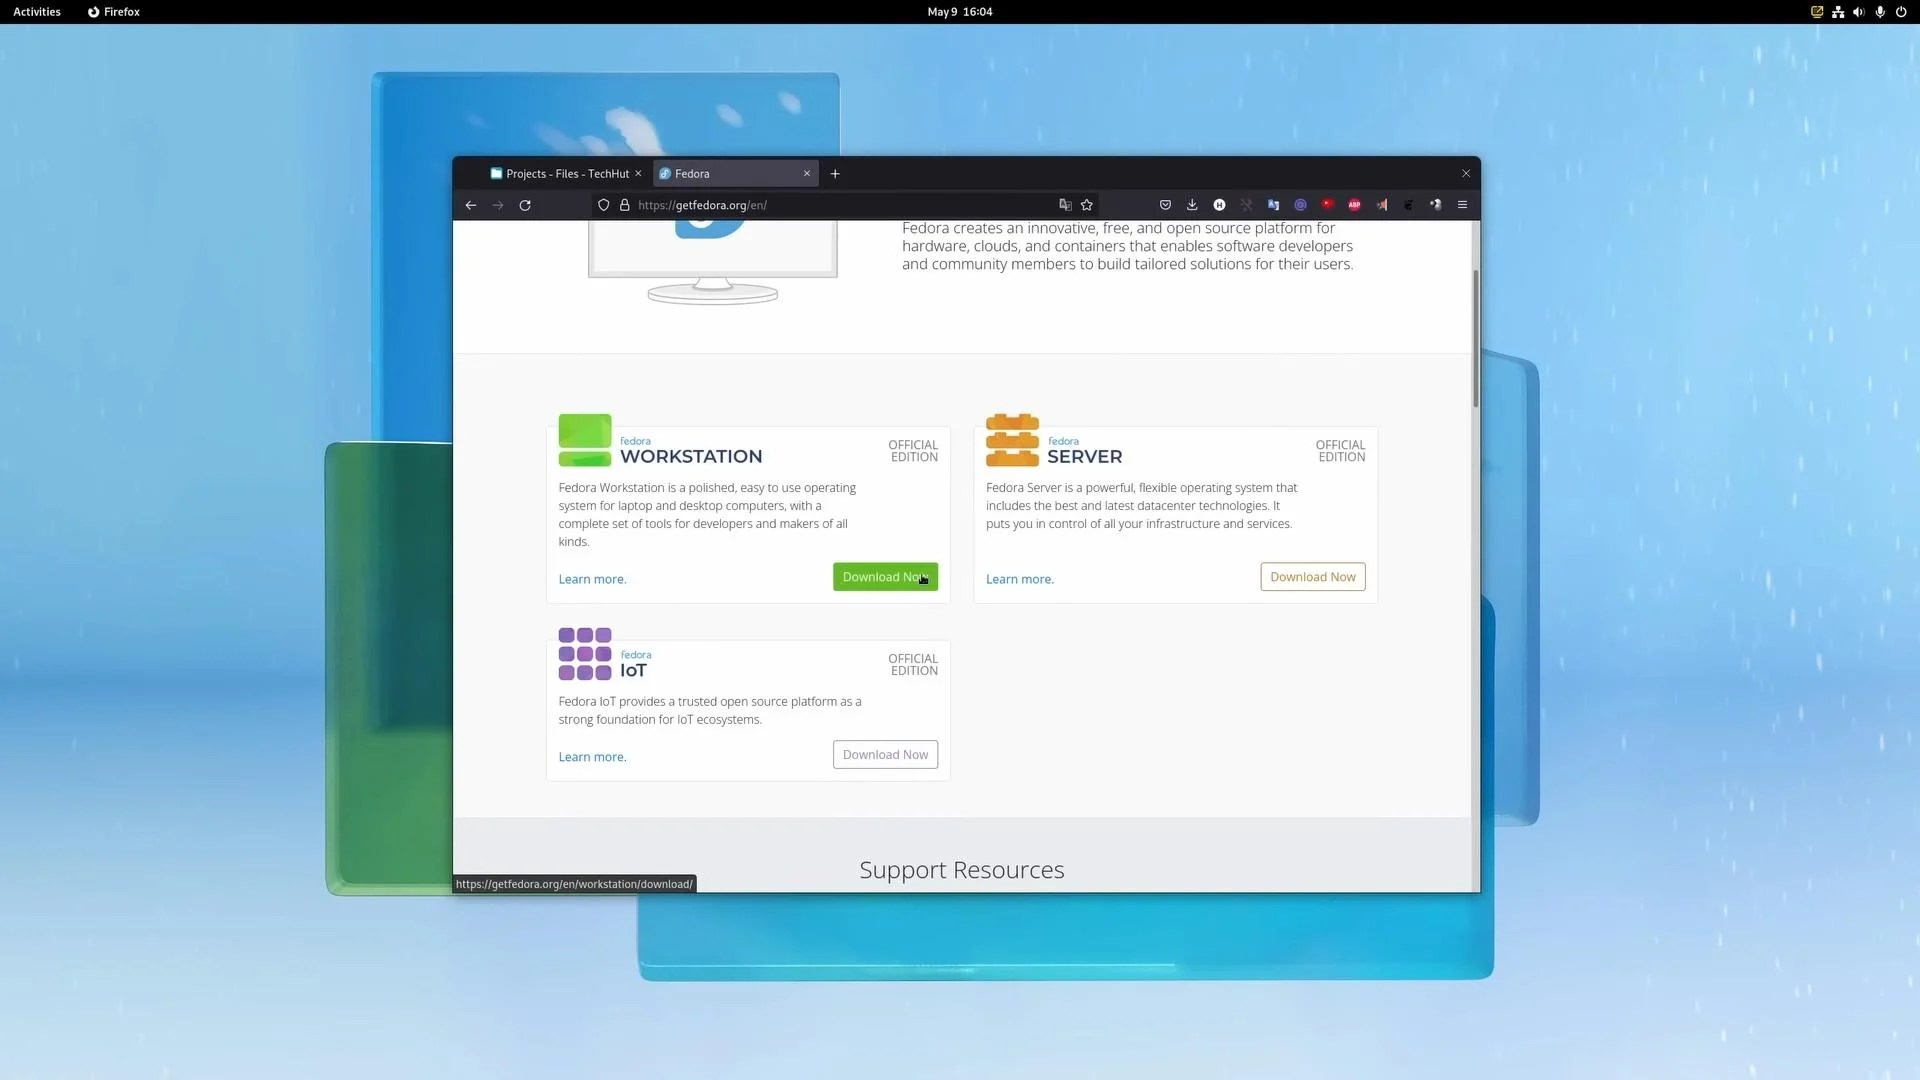Open a new tab with the plus button

pos(835,174)
